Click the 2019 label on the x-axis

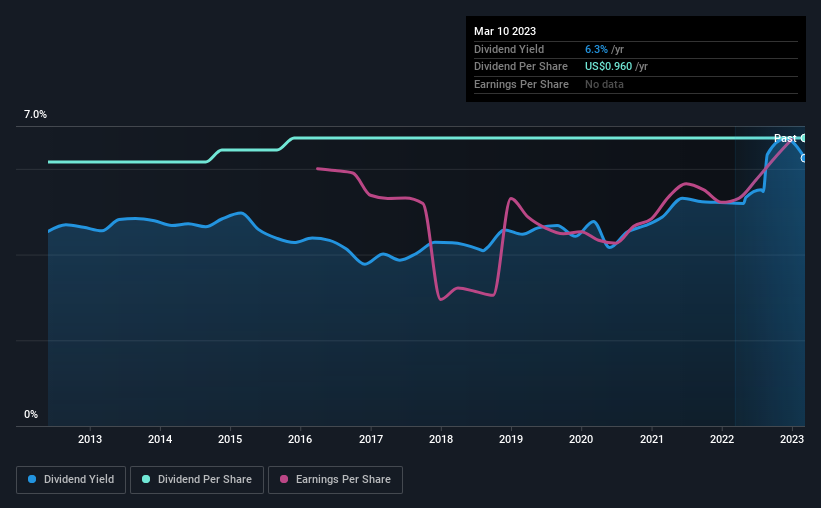(511, 438)
